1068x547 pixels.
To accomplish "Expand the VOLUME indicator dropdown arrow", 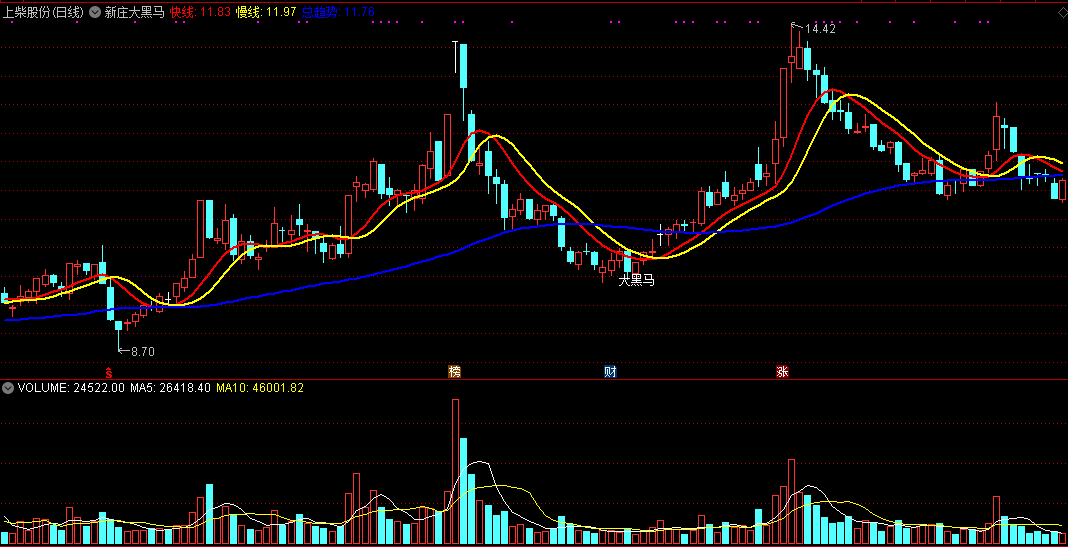I will 8,388.
